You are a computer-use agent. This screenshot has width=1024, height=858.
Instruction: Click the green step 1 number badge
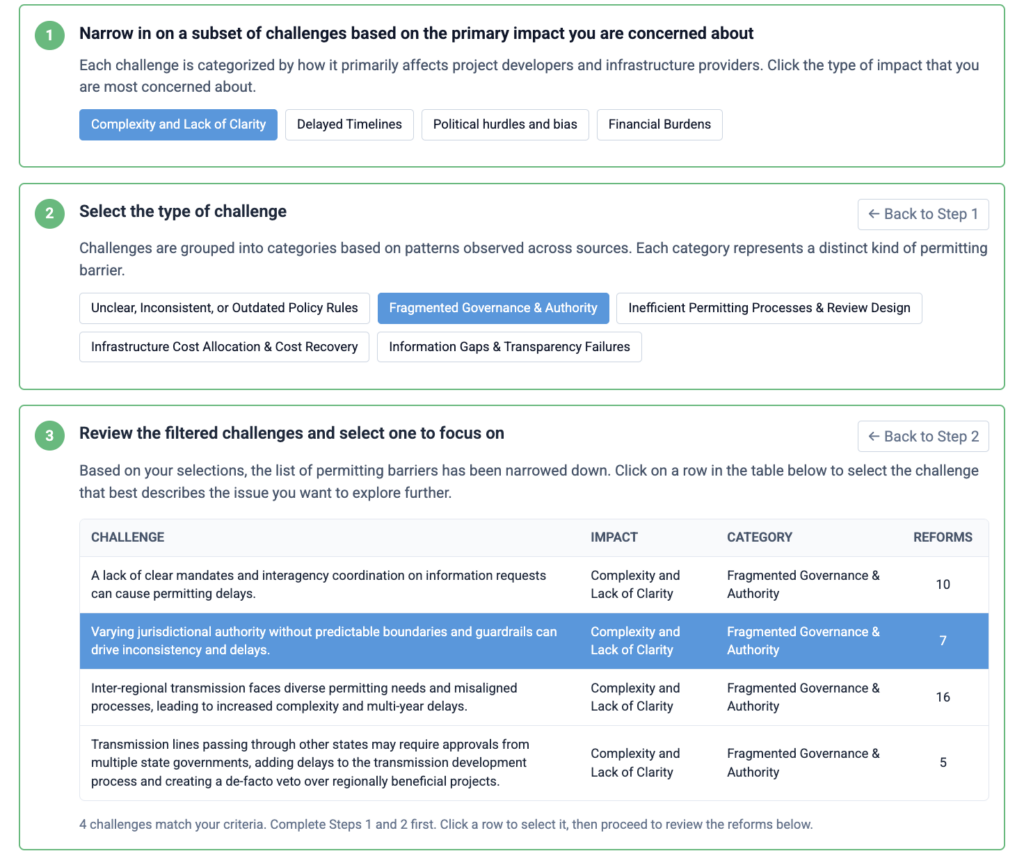pyautogui.click(x=49, y=35)
